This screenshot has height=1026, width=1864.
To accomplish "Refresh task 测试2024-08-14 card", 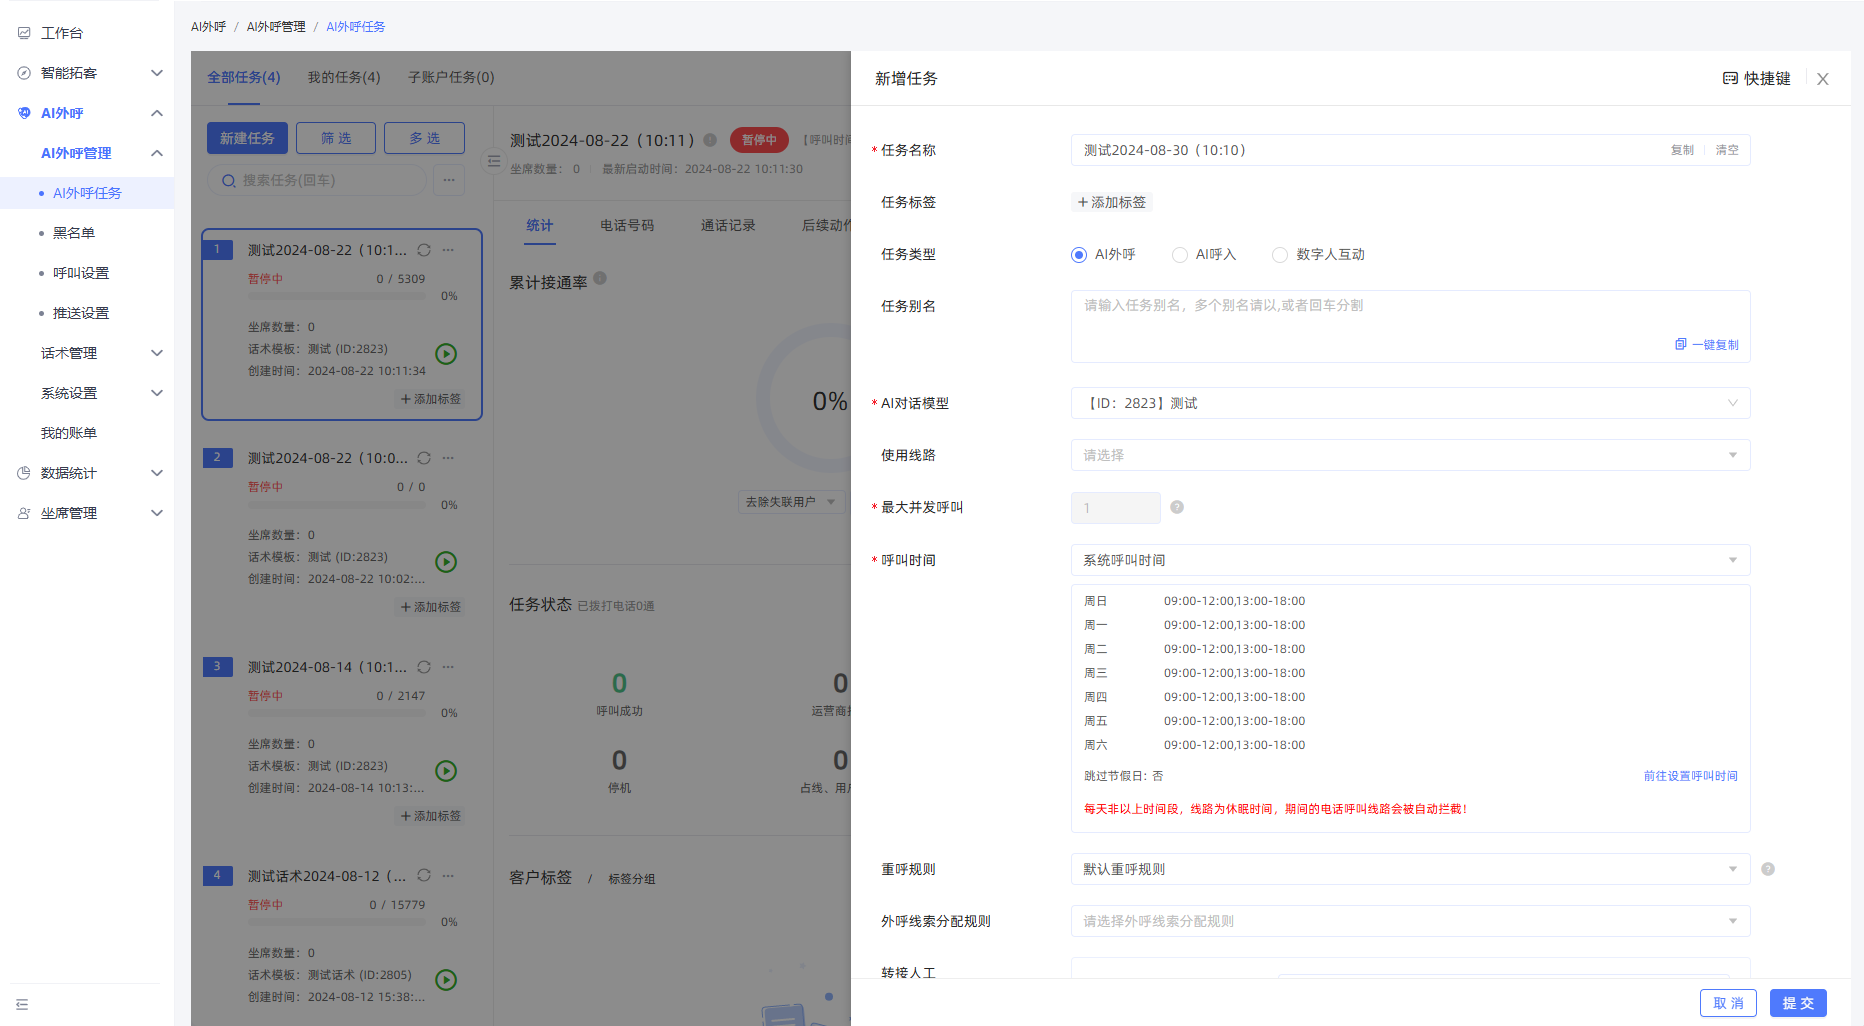I will pyautogui.click(x=424, y=667).
